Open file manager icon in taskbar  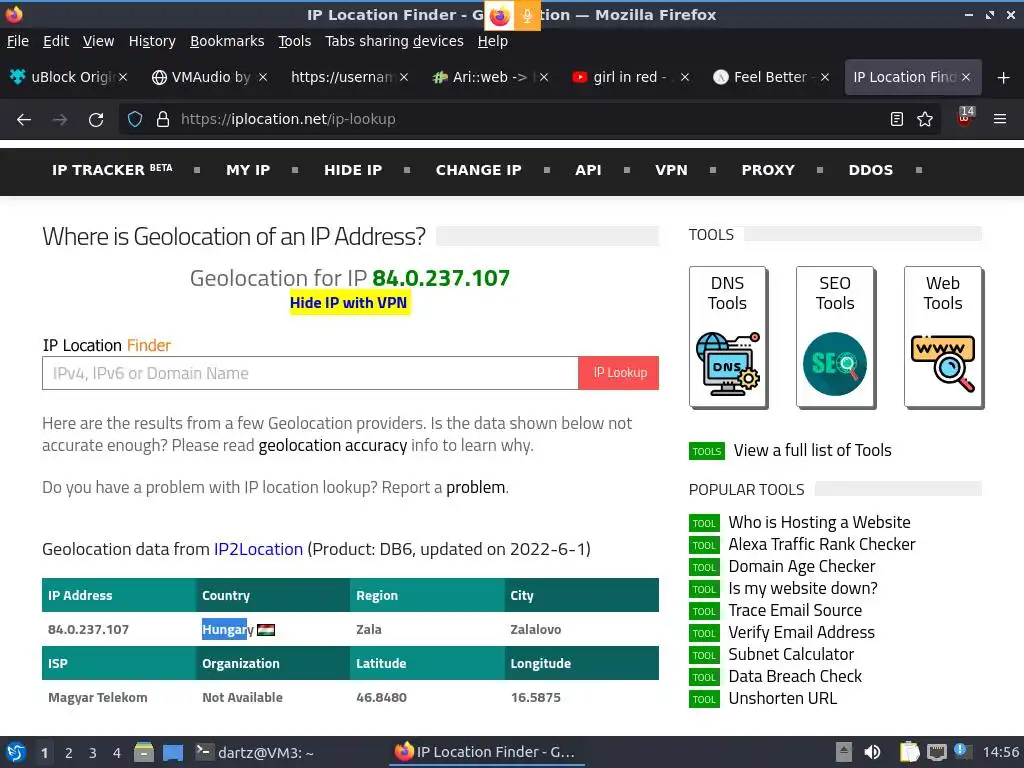[x=144, y=752]
